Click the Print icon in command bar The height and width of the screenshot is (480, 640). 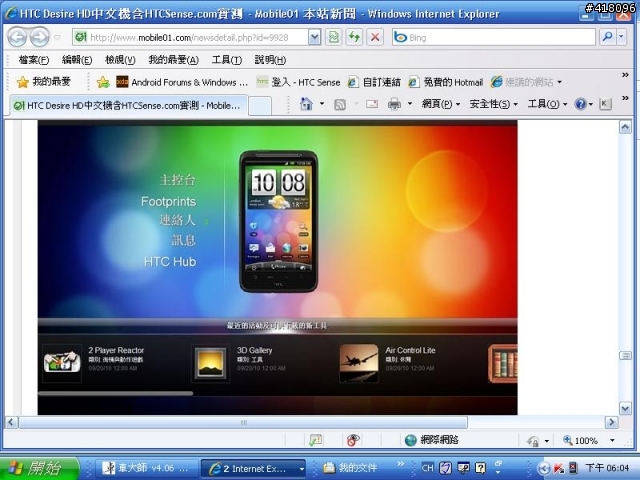pyautogui.click(x=394, y=104)
